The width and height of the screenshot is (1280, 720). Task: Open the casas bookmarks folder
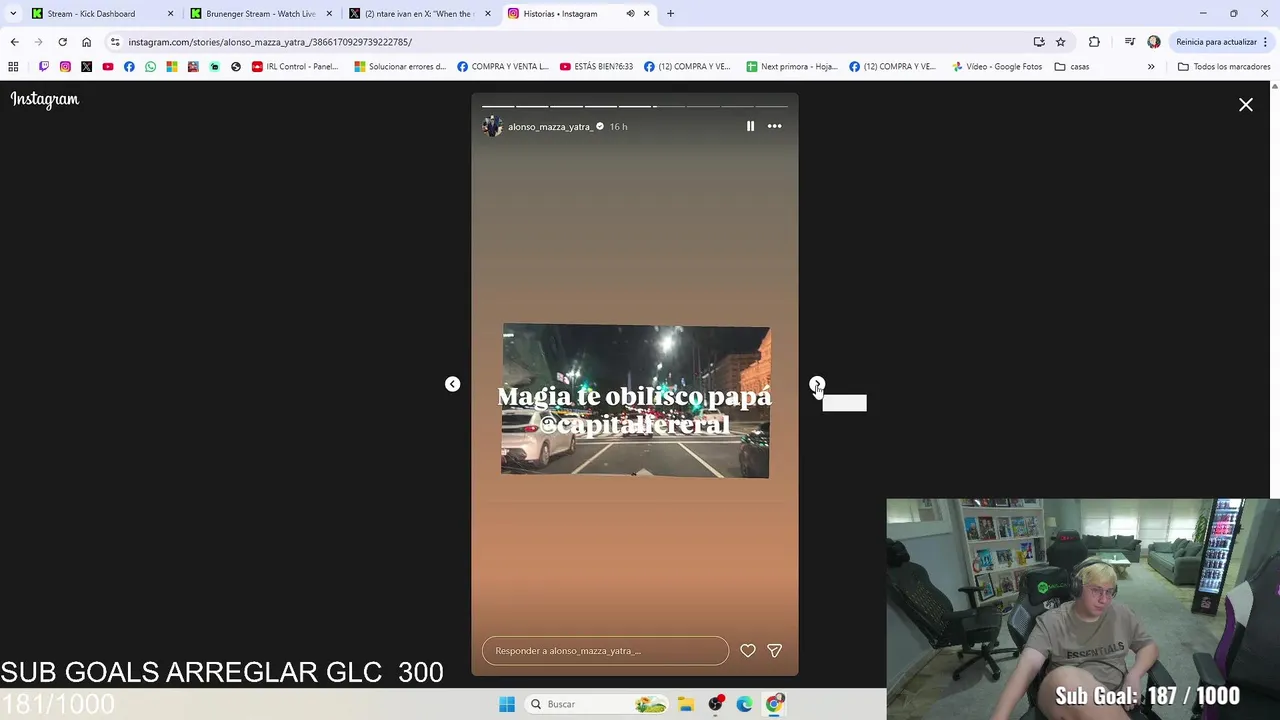pyautogui.click(x=1072, y=67)
